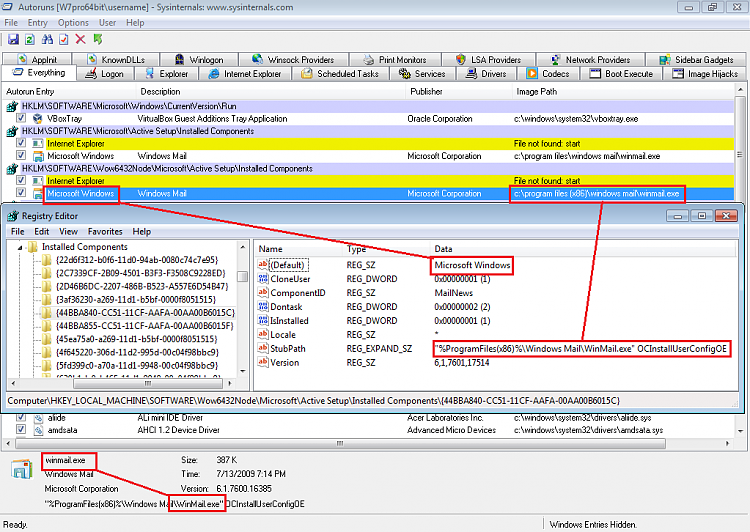Disable the aliide driver checkbox
750x532 pixels.
point(21,417)
